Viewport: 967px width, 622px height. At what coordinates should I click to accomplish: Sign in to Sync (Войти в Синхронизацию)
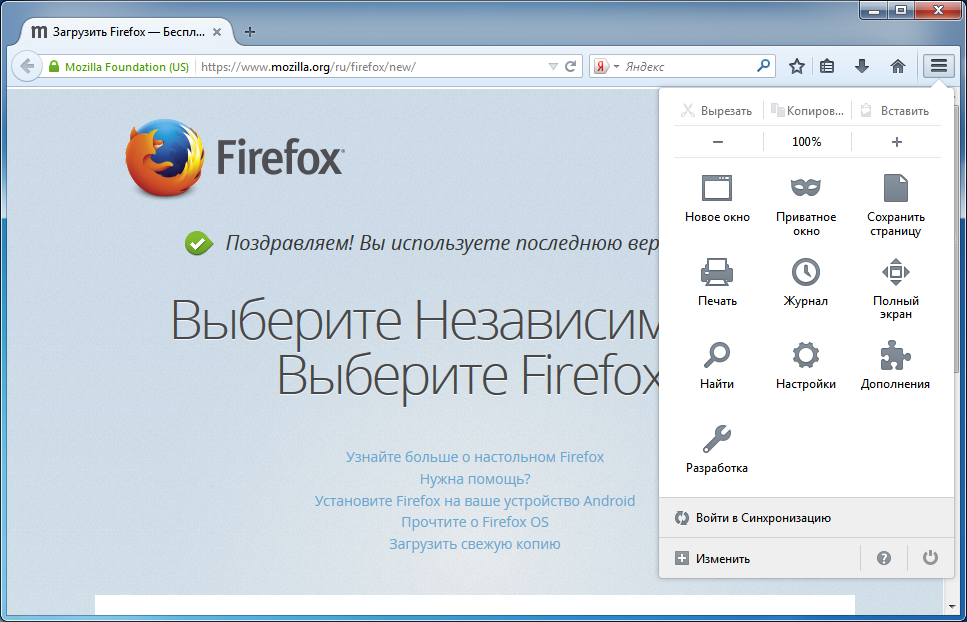point(807,518)
